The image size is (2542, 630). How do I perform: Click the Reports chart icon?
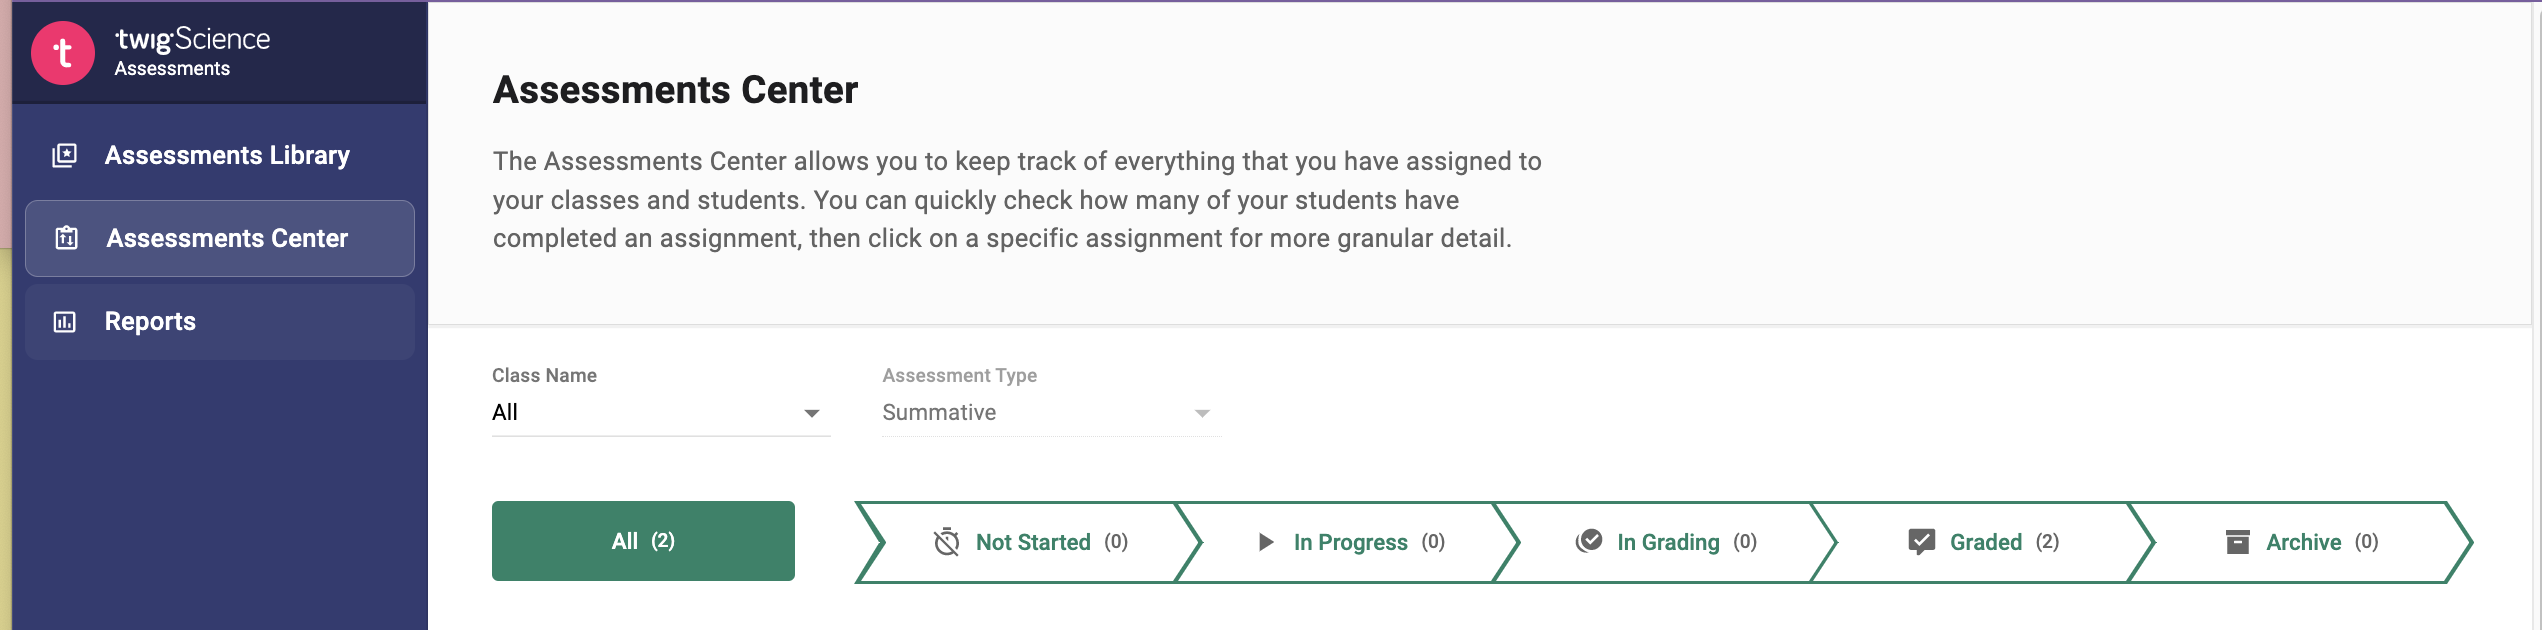coord(65,322)
